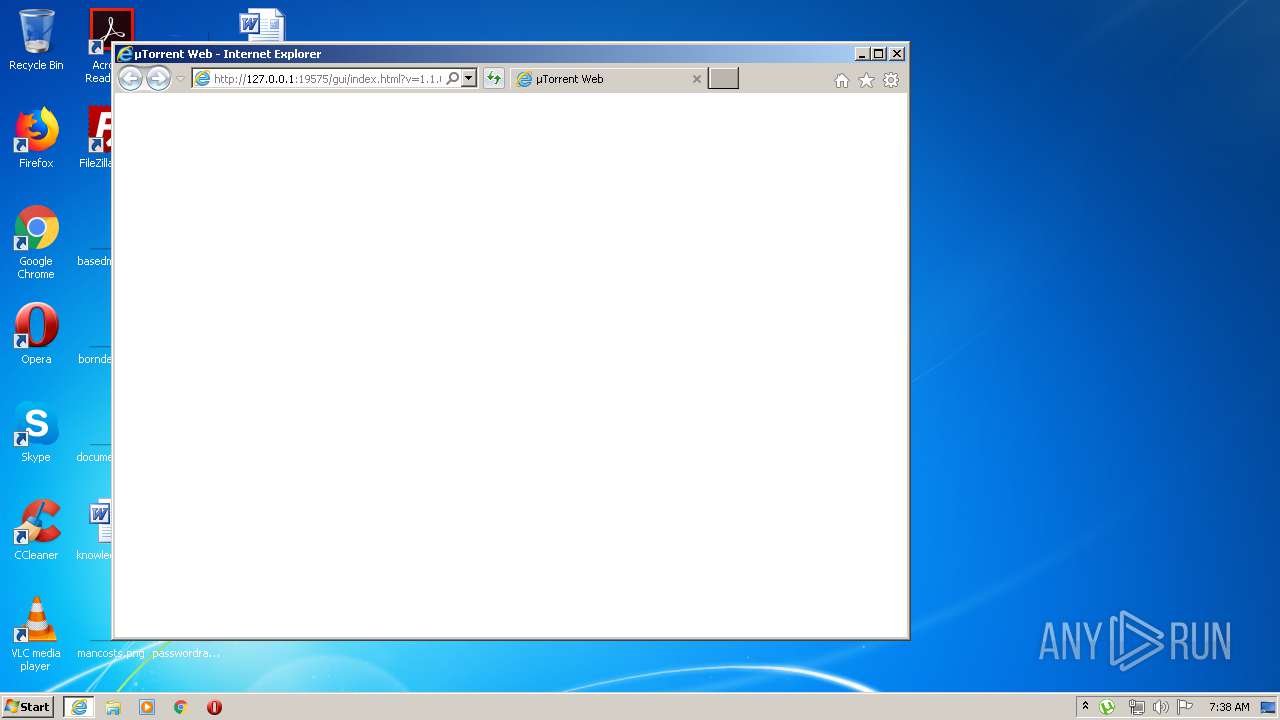Click the Opera icon in the taskbar
This screenshot has height=720, width=1280.
coord(214,707)
